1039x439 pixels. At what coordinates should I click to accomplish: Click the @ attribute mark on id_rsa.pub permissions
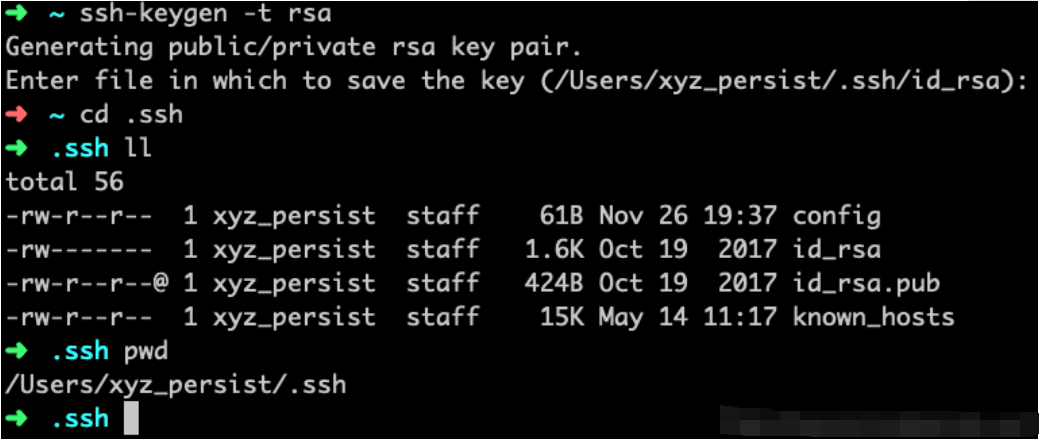[161, 284]
